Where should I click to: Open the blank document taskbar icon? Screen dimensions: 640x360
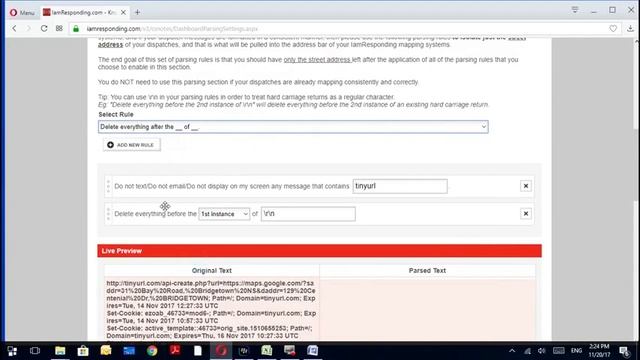pos(198,351)
